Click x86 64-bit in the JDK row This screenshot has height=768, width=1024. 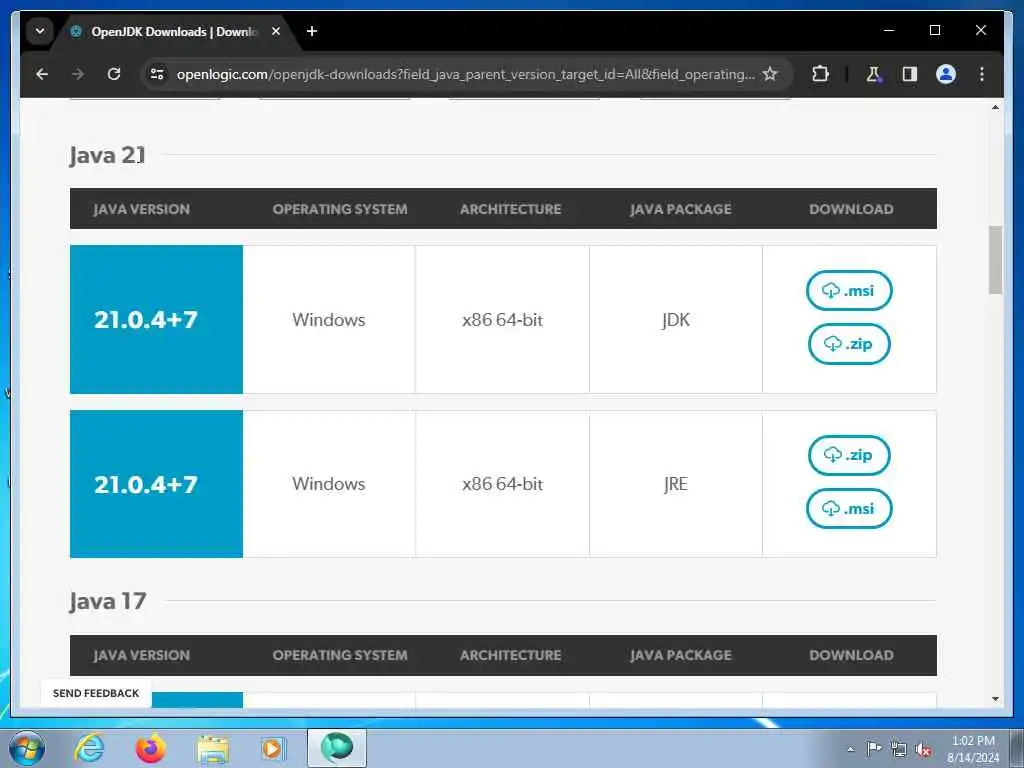click(502, 320)
